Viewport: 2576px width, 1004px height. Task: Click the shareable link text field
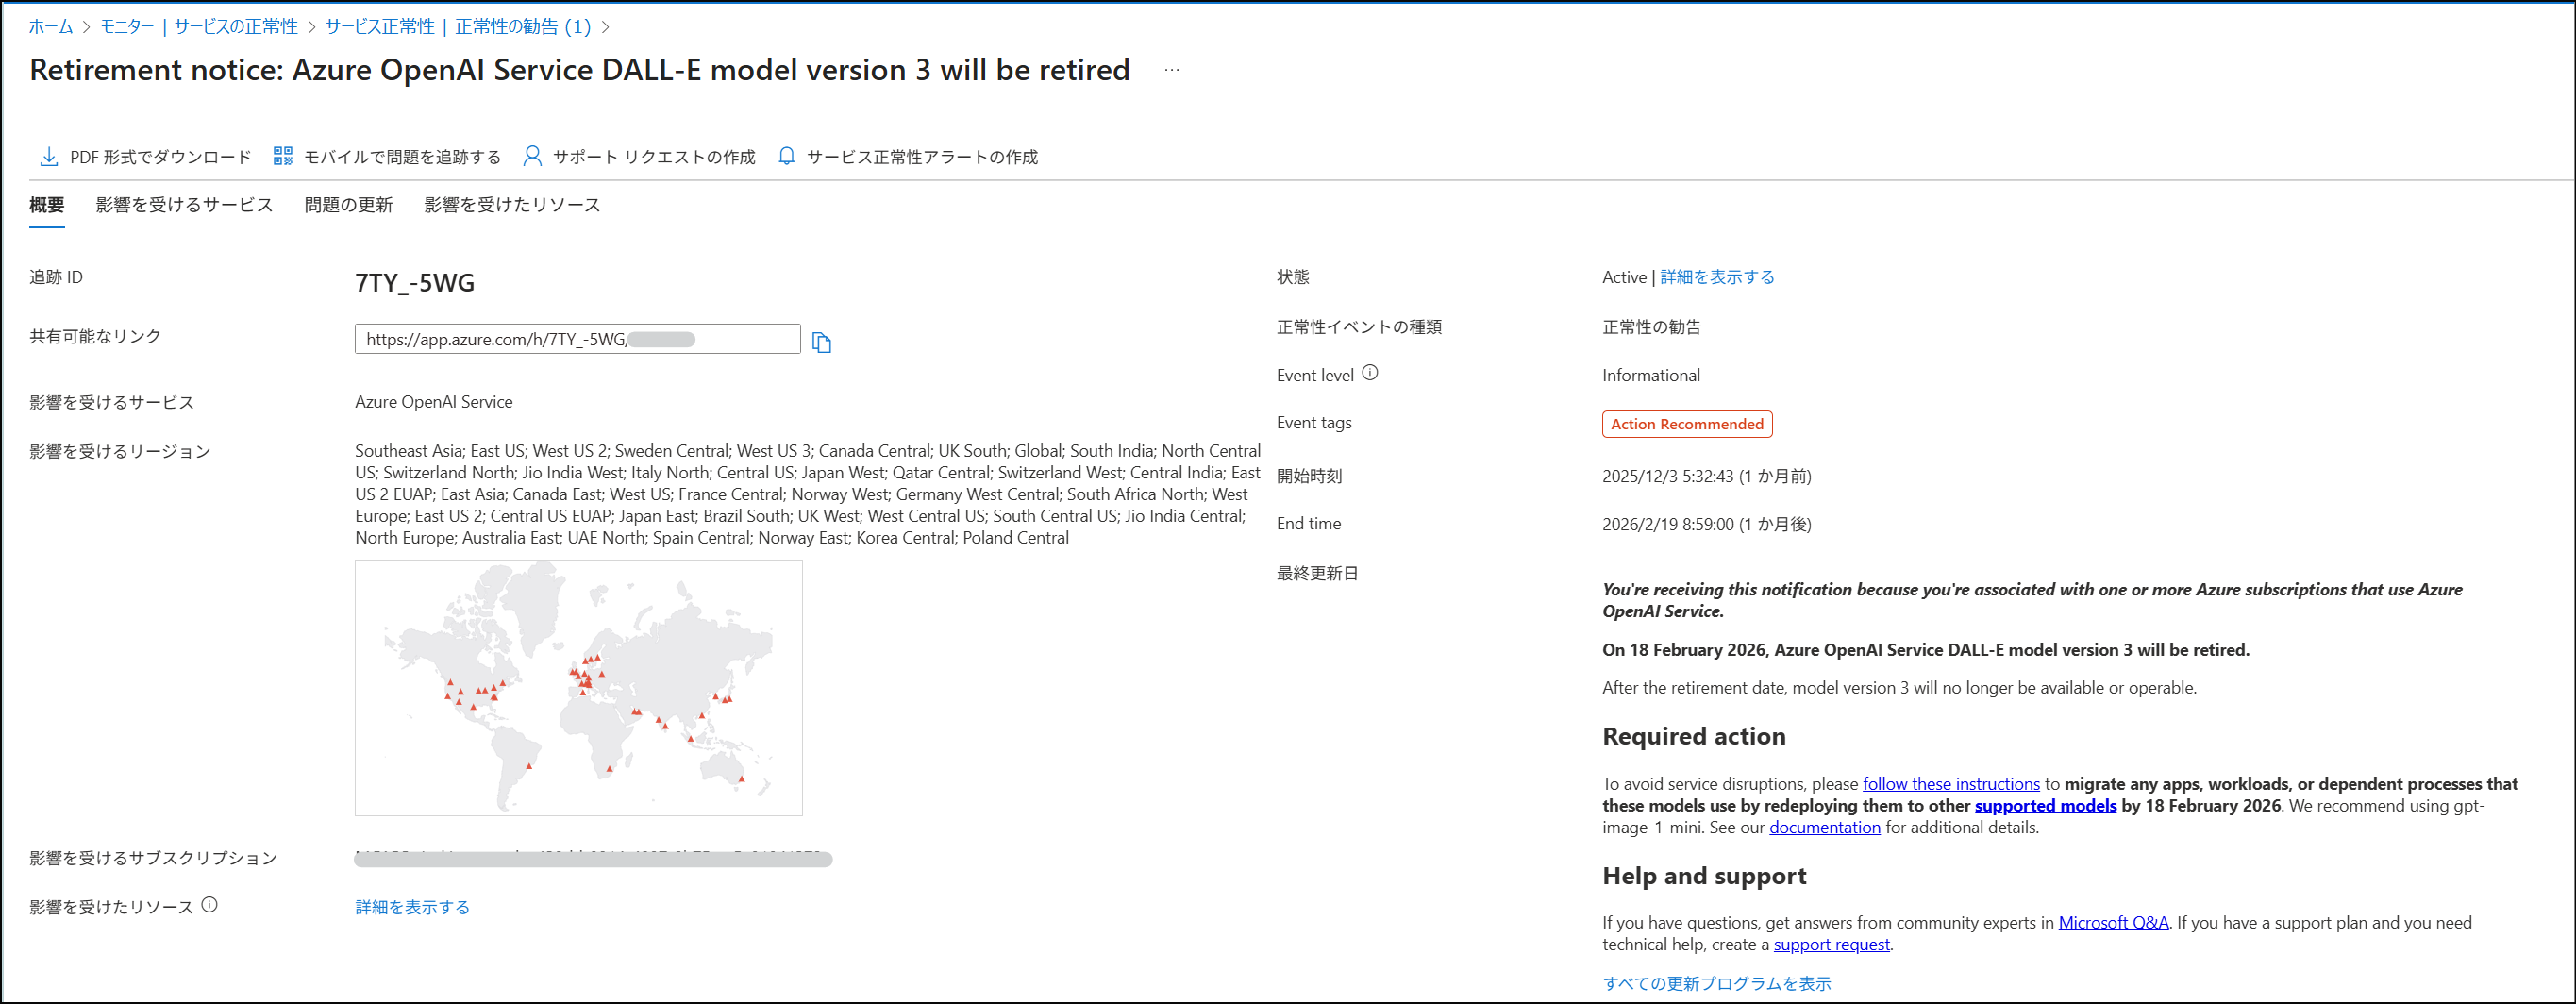coord(577,339)
